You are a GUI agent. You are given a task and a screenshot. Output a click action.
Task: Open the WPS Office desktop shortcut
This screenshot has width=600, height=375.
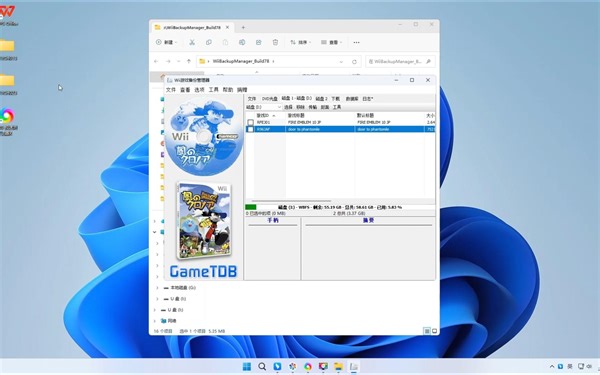pyautogui.click(x=7, y=15)
